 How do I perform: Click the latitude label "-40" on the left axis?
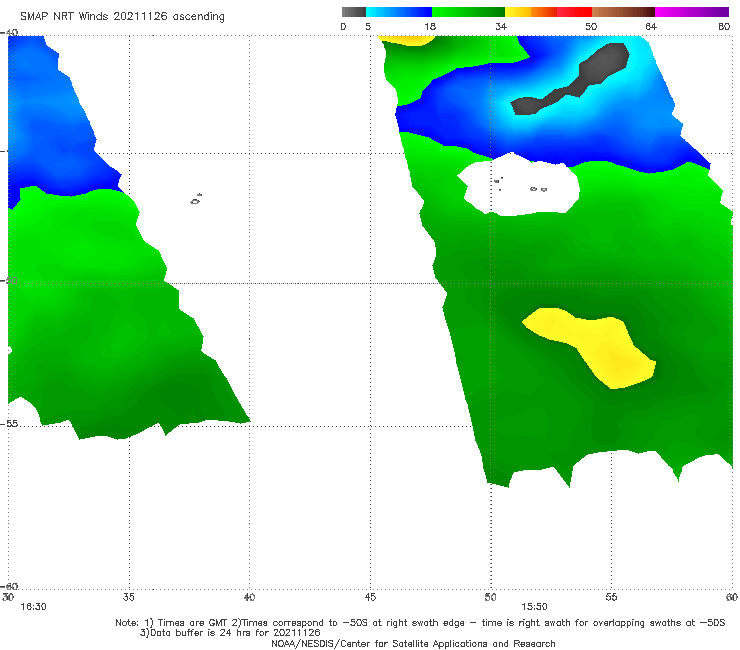(9, 32)
